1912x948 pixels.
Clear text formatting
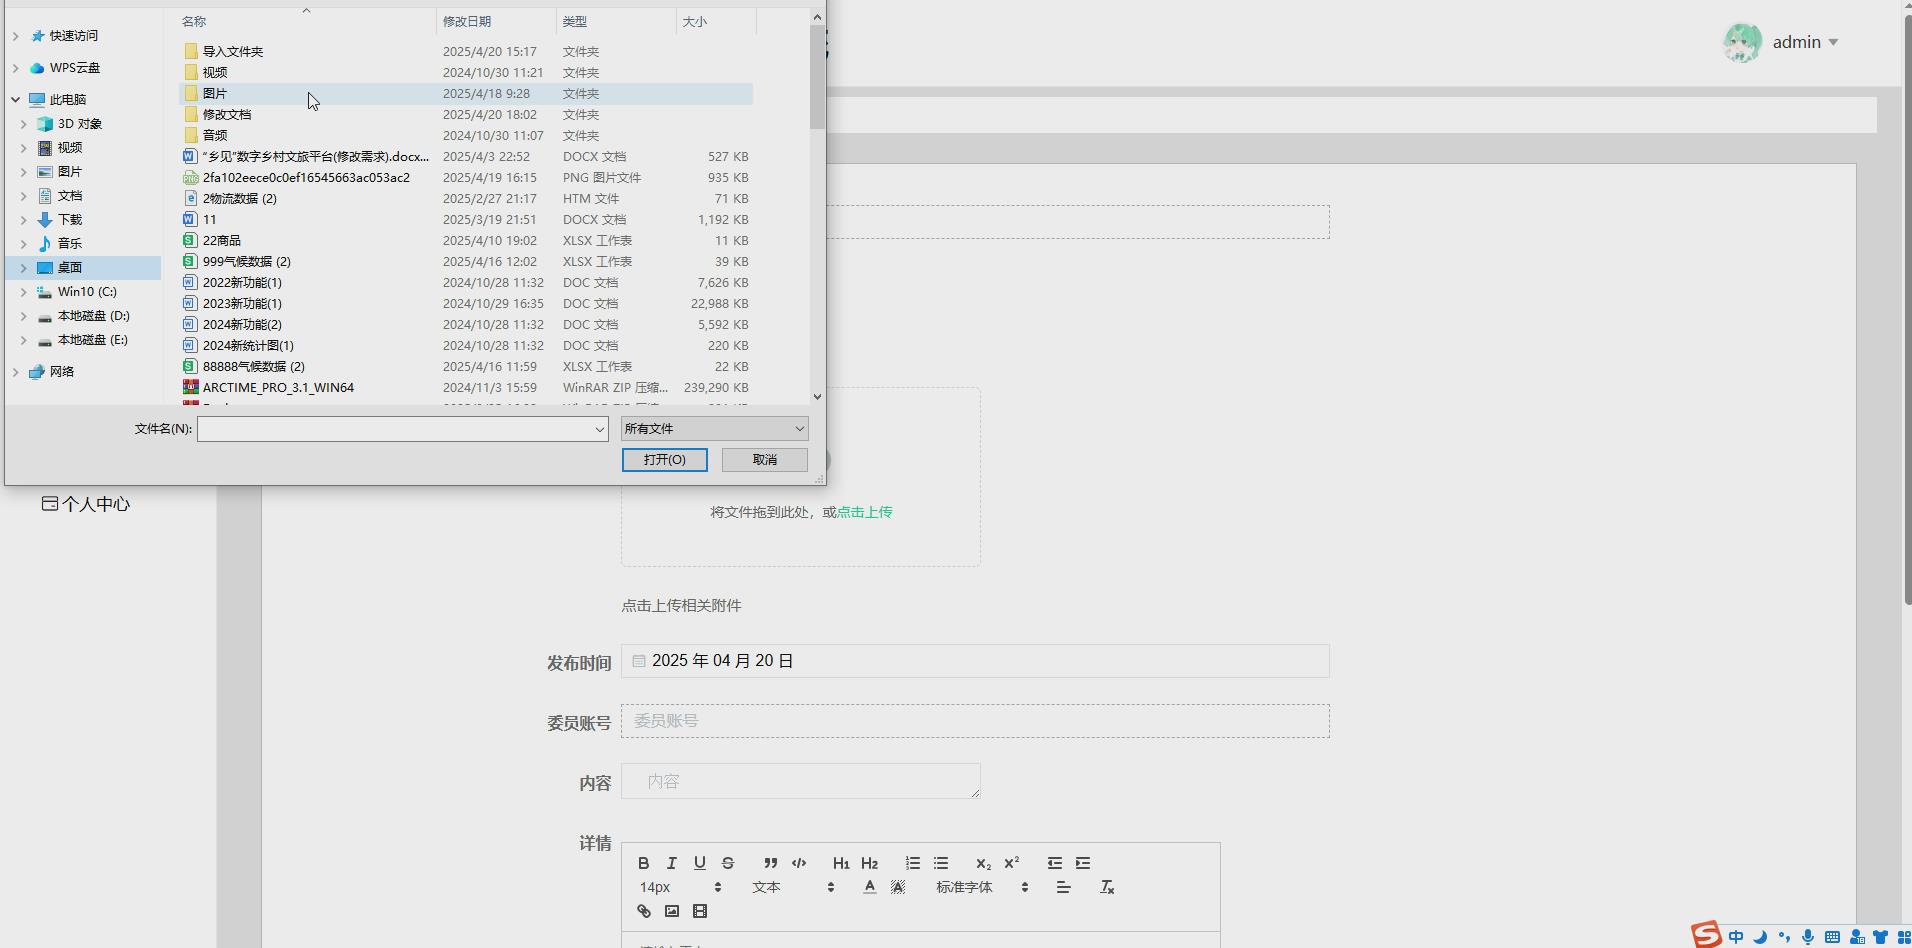tap(1107, 887)
